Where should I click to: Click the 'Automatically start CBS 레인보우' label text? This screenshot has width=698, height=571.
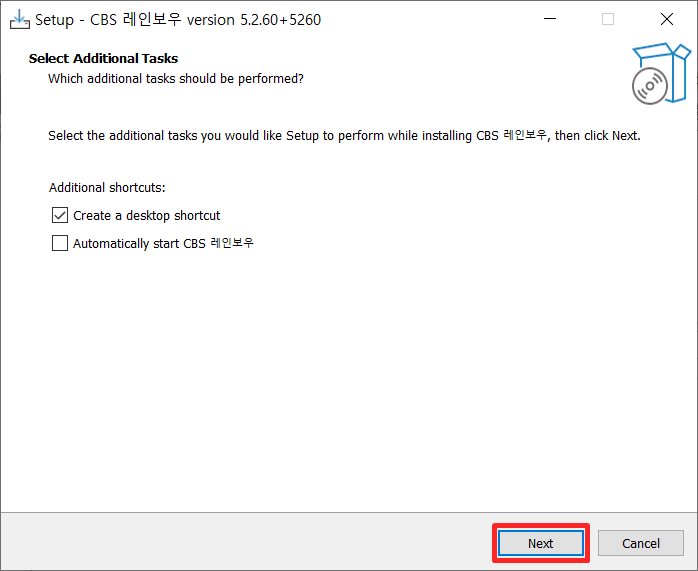pyautogui.click(x=163, y=243)
